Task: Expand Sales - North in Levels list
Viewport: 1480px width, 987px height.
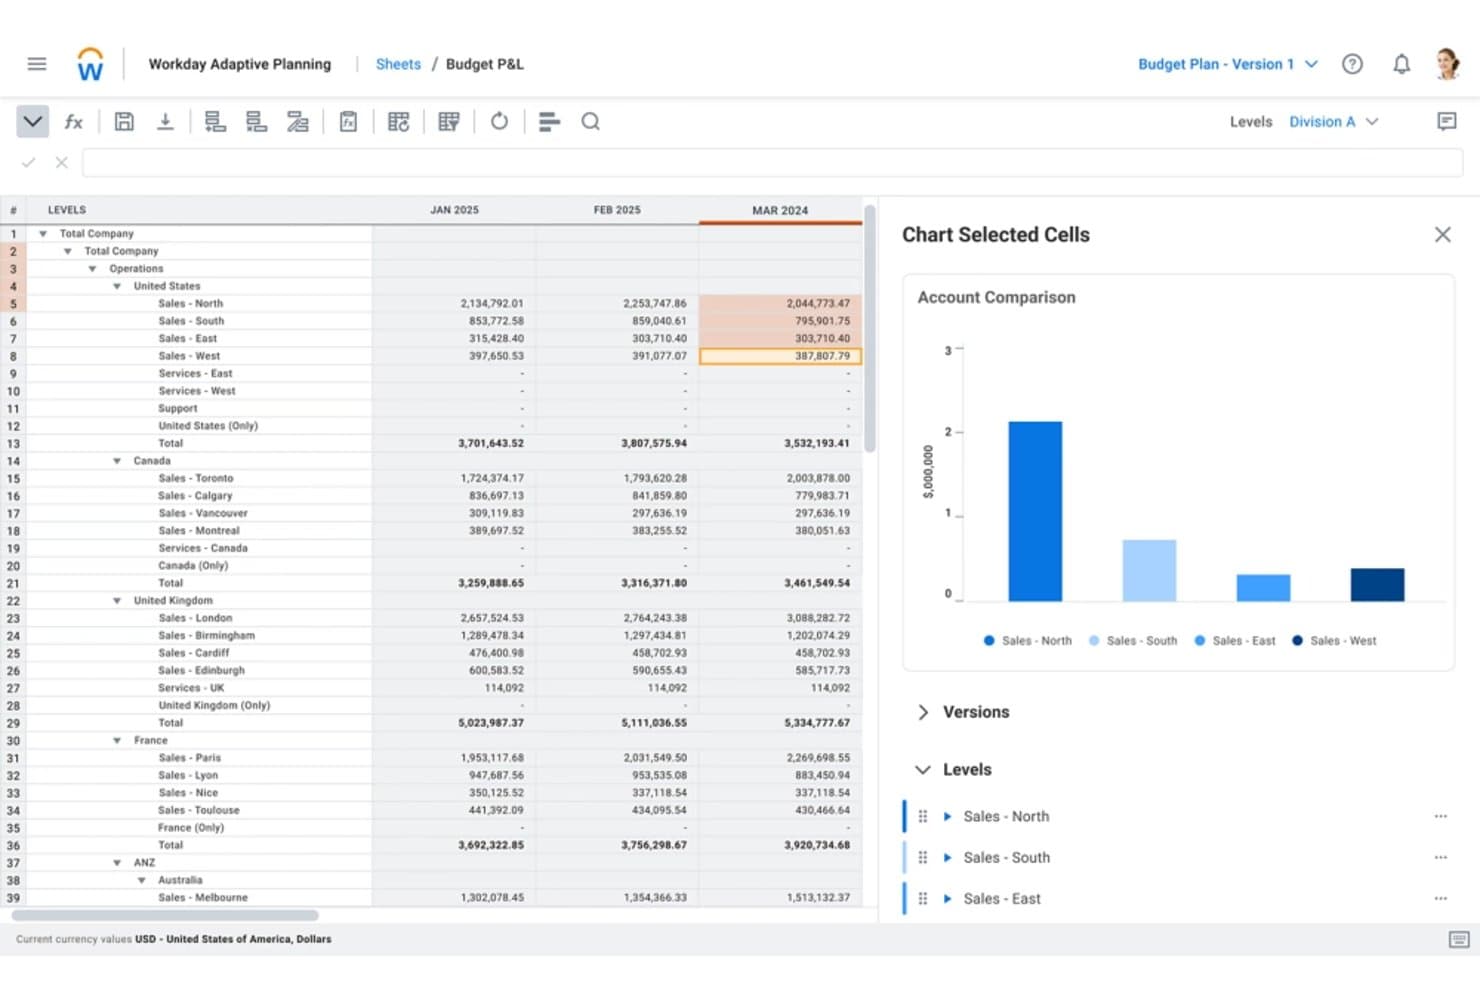Action: pyautogui.click(x=947, y=817)
